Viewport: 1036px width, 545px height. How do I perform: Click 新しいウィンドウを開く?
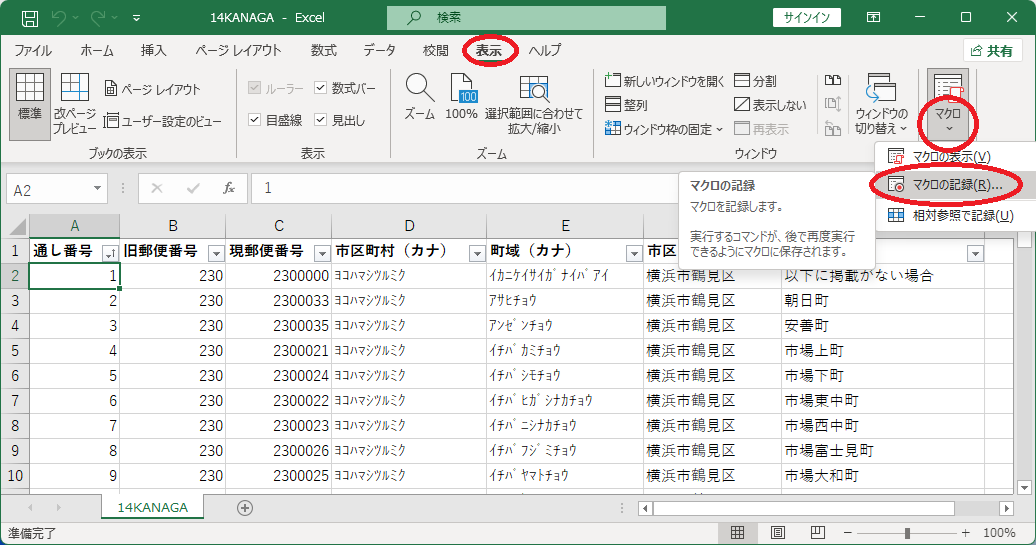click(x=664, y=81)
